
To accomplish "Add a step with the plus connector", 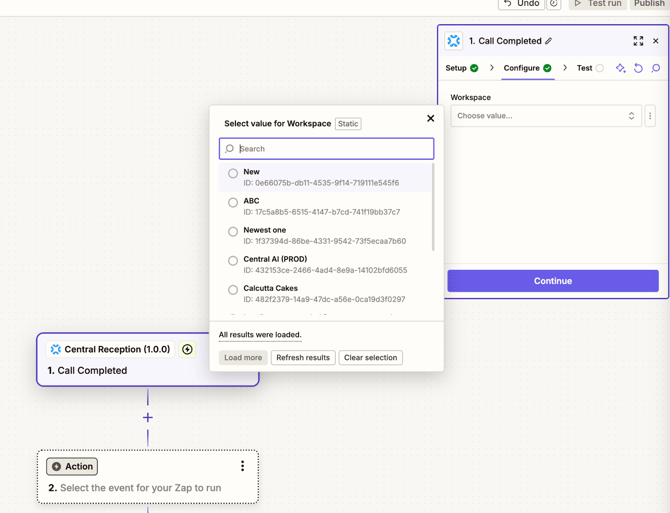I will coord(148,417).
